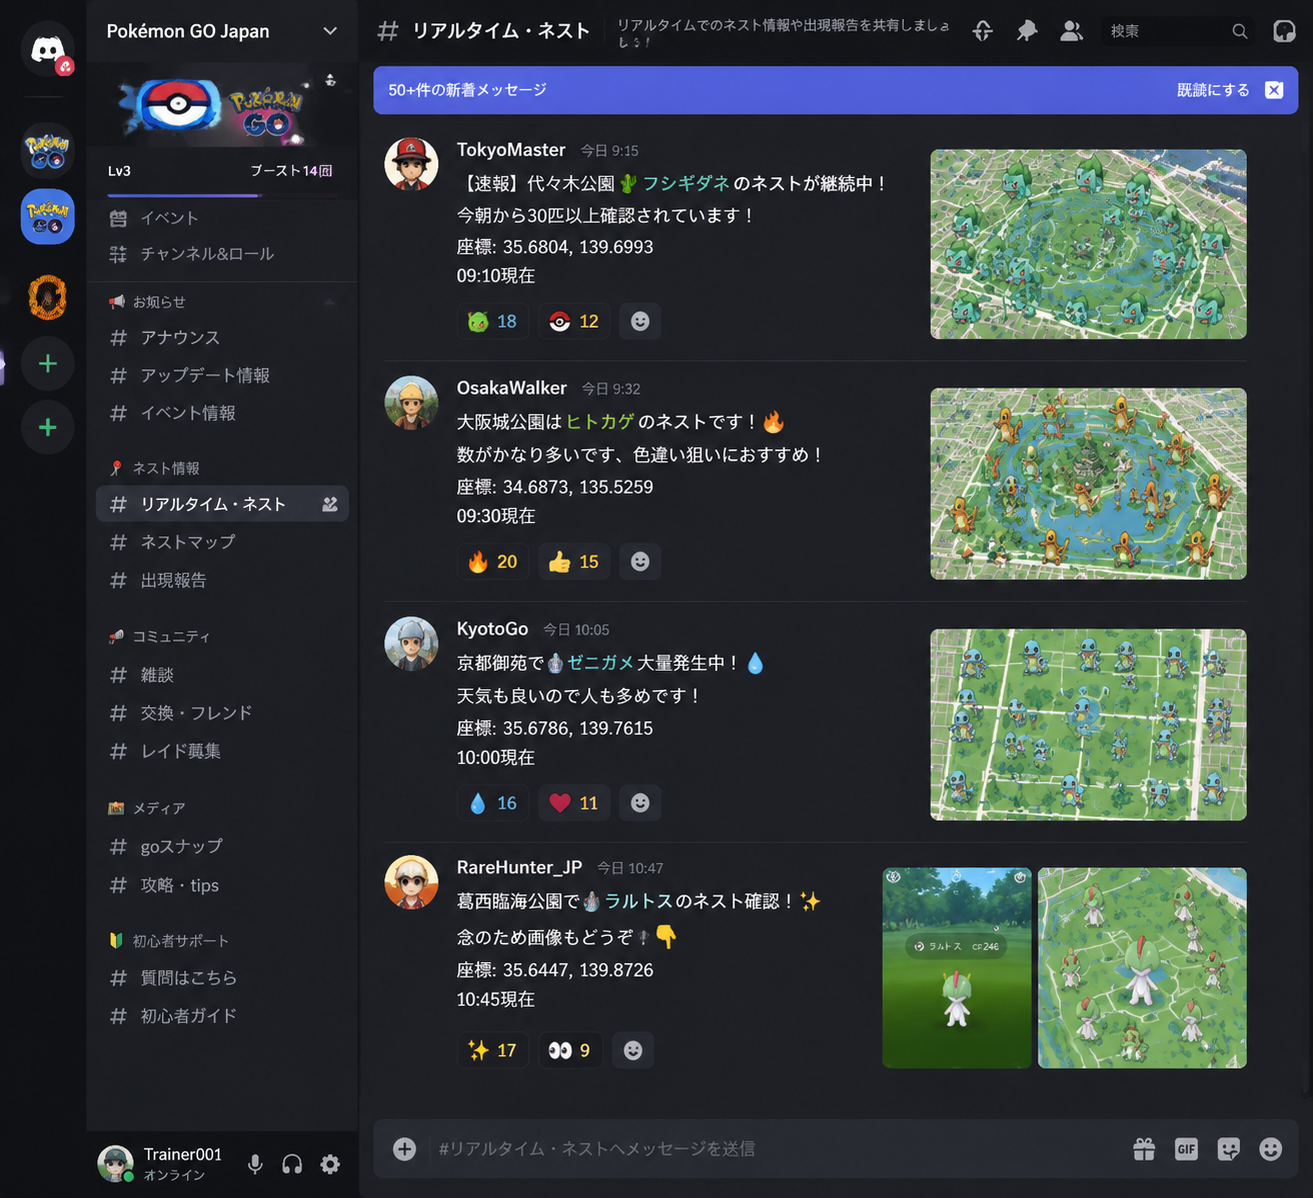Open TokyoMaster's フシギダネ nest map image
1313x1198 pixels.
(1088, 244)
